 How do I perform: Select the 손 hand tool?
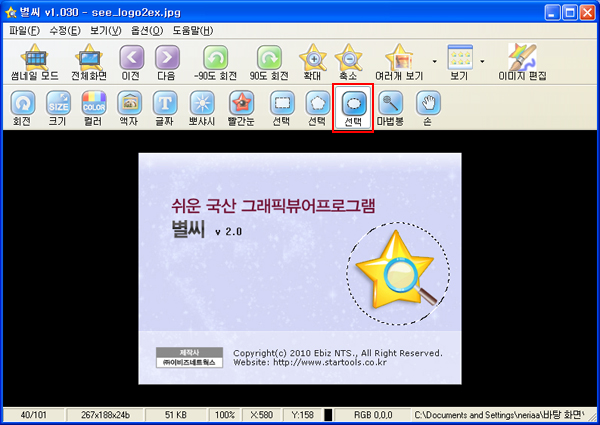coord(428,108)
